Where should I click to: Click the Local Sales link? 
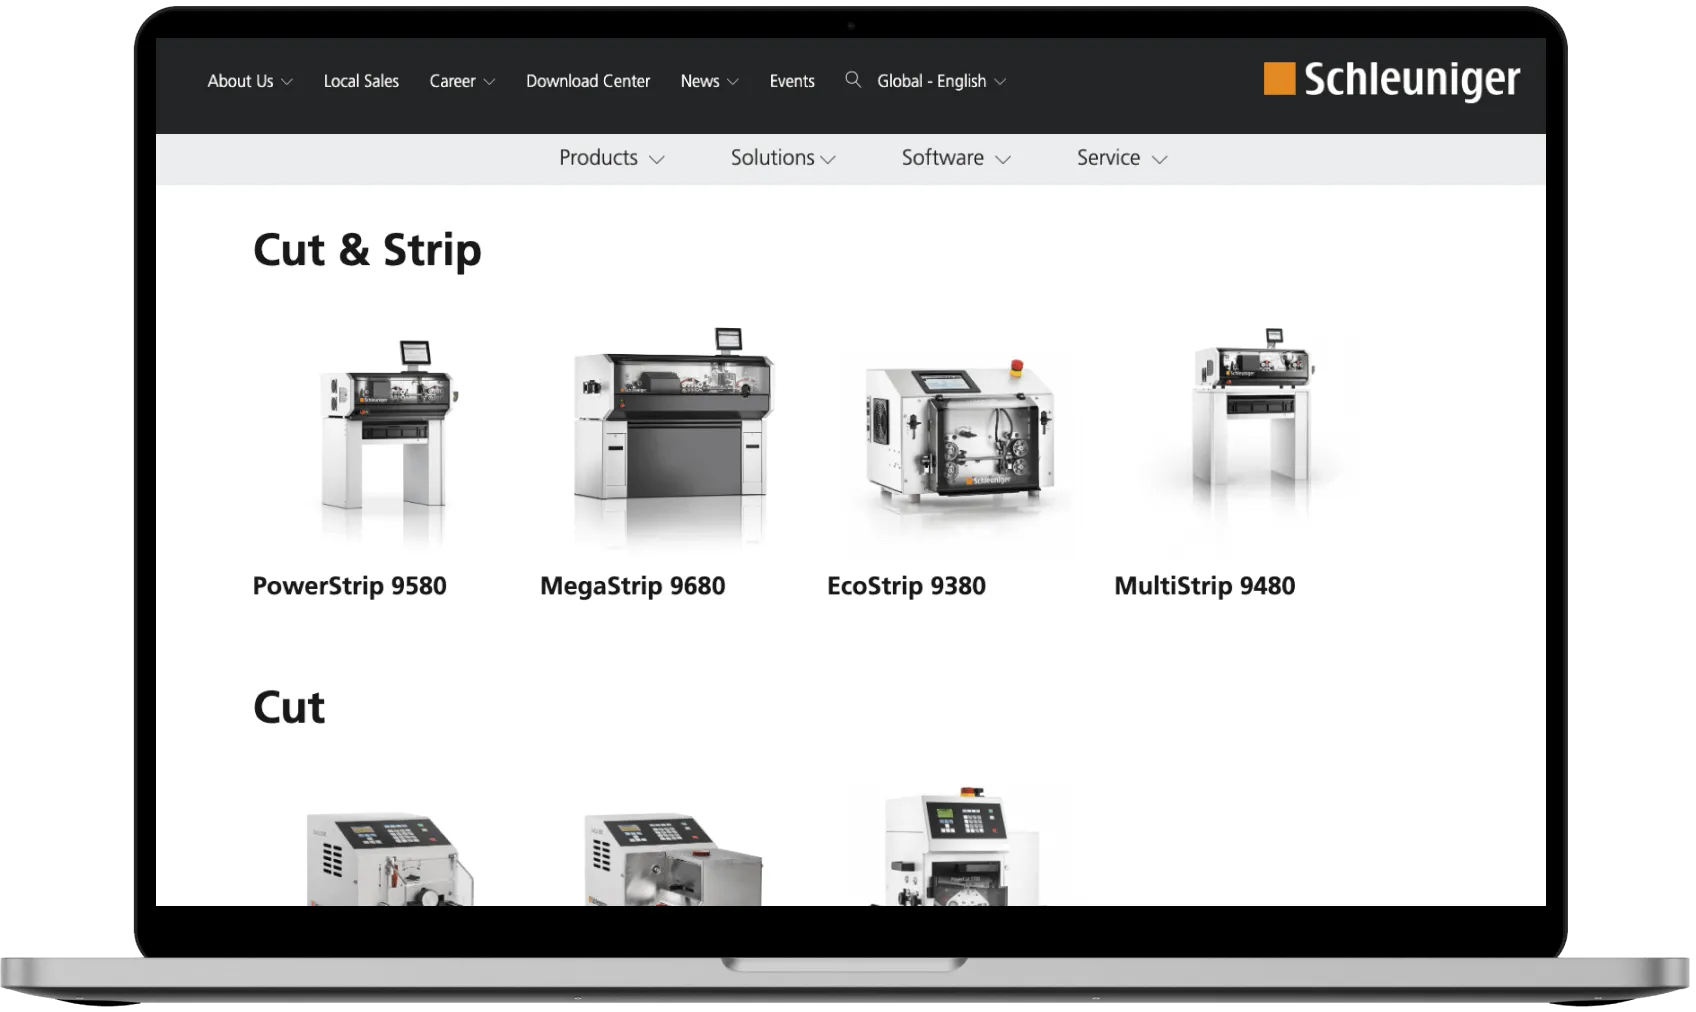[361, 81]
